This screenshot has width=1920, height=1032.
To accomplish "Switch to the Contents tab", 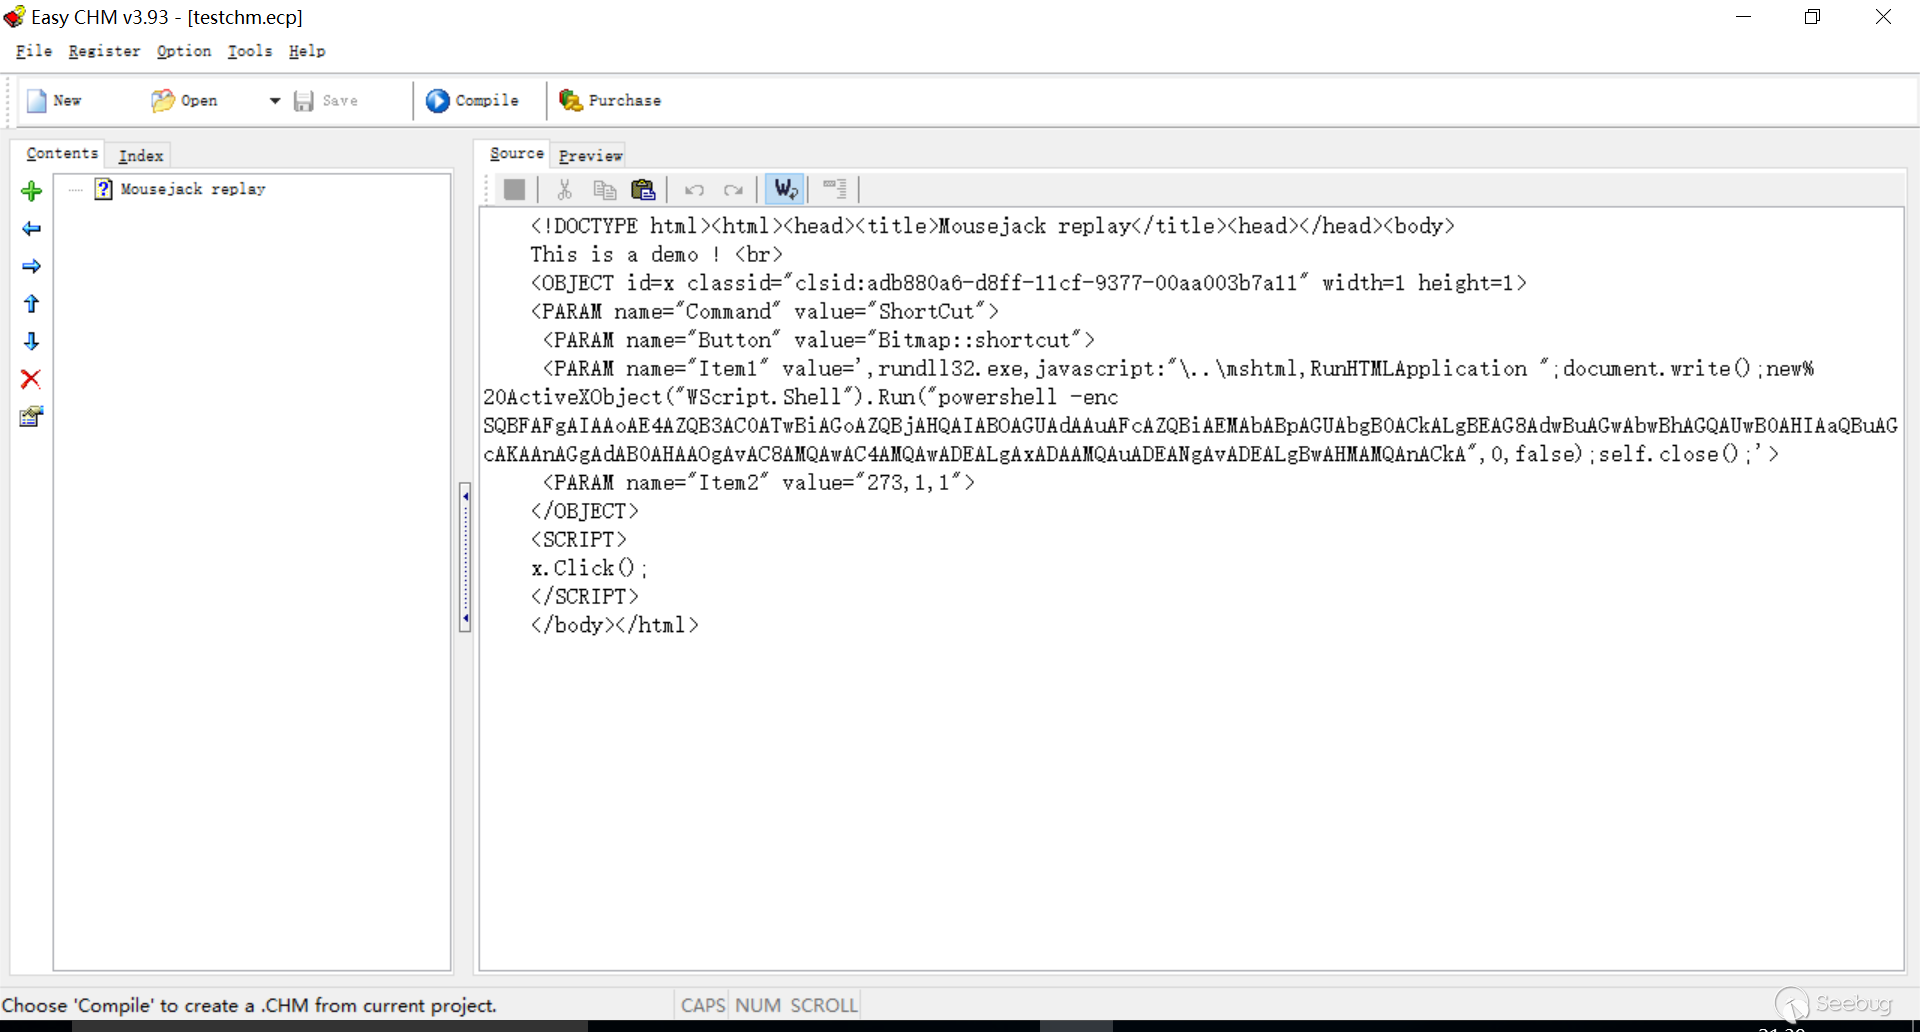I will pos(62,154).
